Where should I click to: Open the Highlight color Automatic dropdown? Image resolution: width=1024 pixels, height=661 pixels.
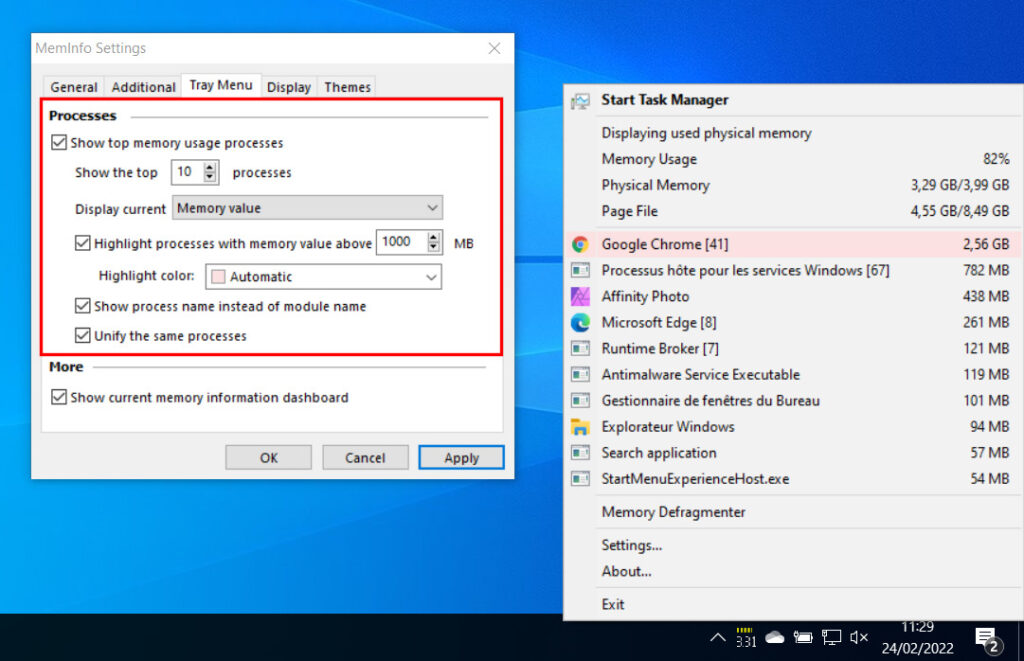click(323, 276)
